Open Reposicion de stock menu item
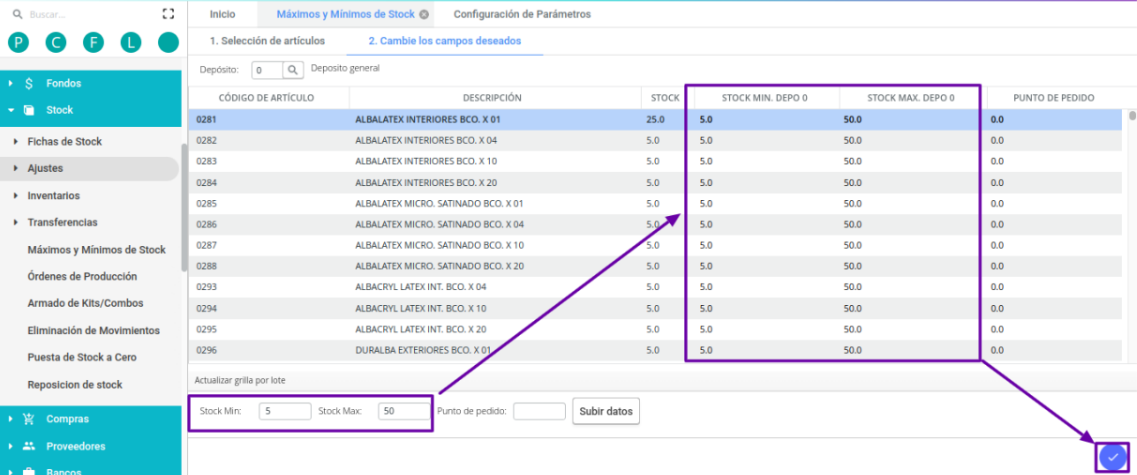Screen dimensions: 1137x475 click(75, 384)
